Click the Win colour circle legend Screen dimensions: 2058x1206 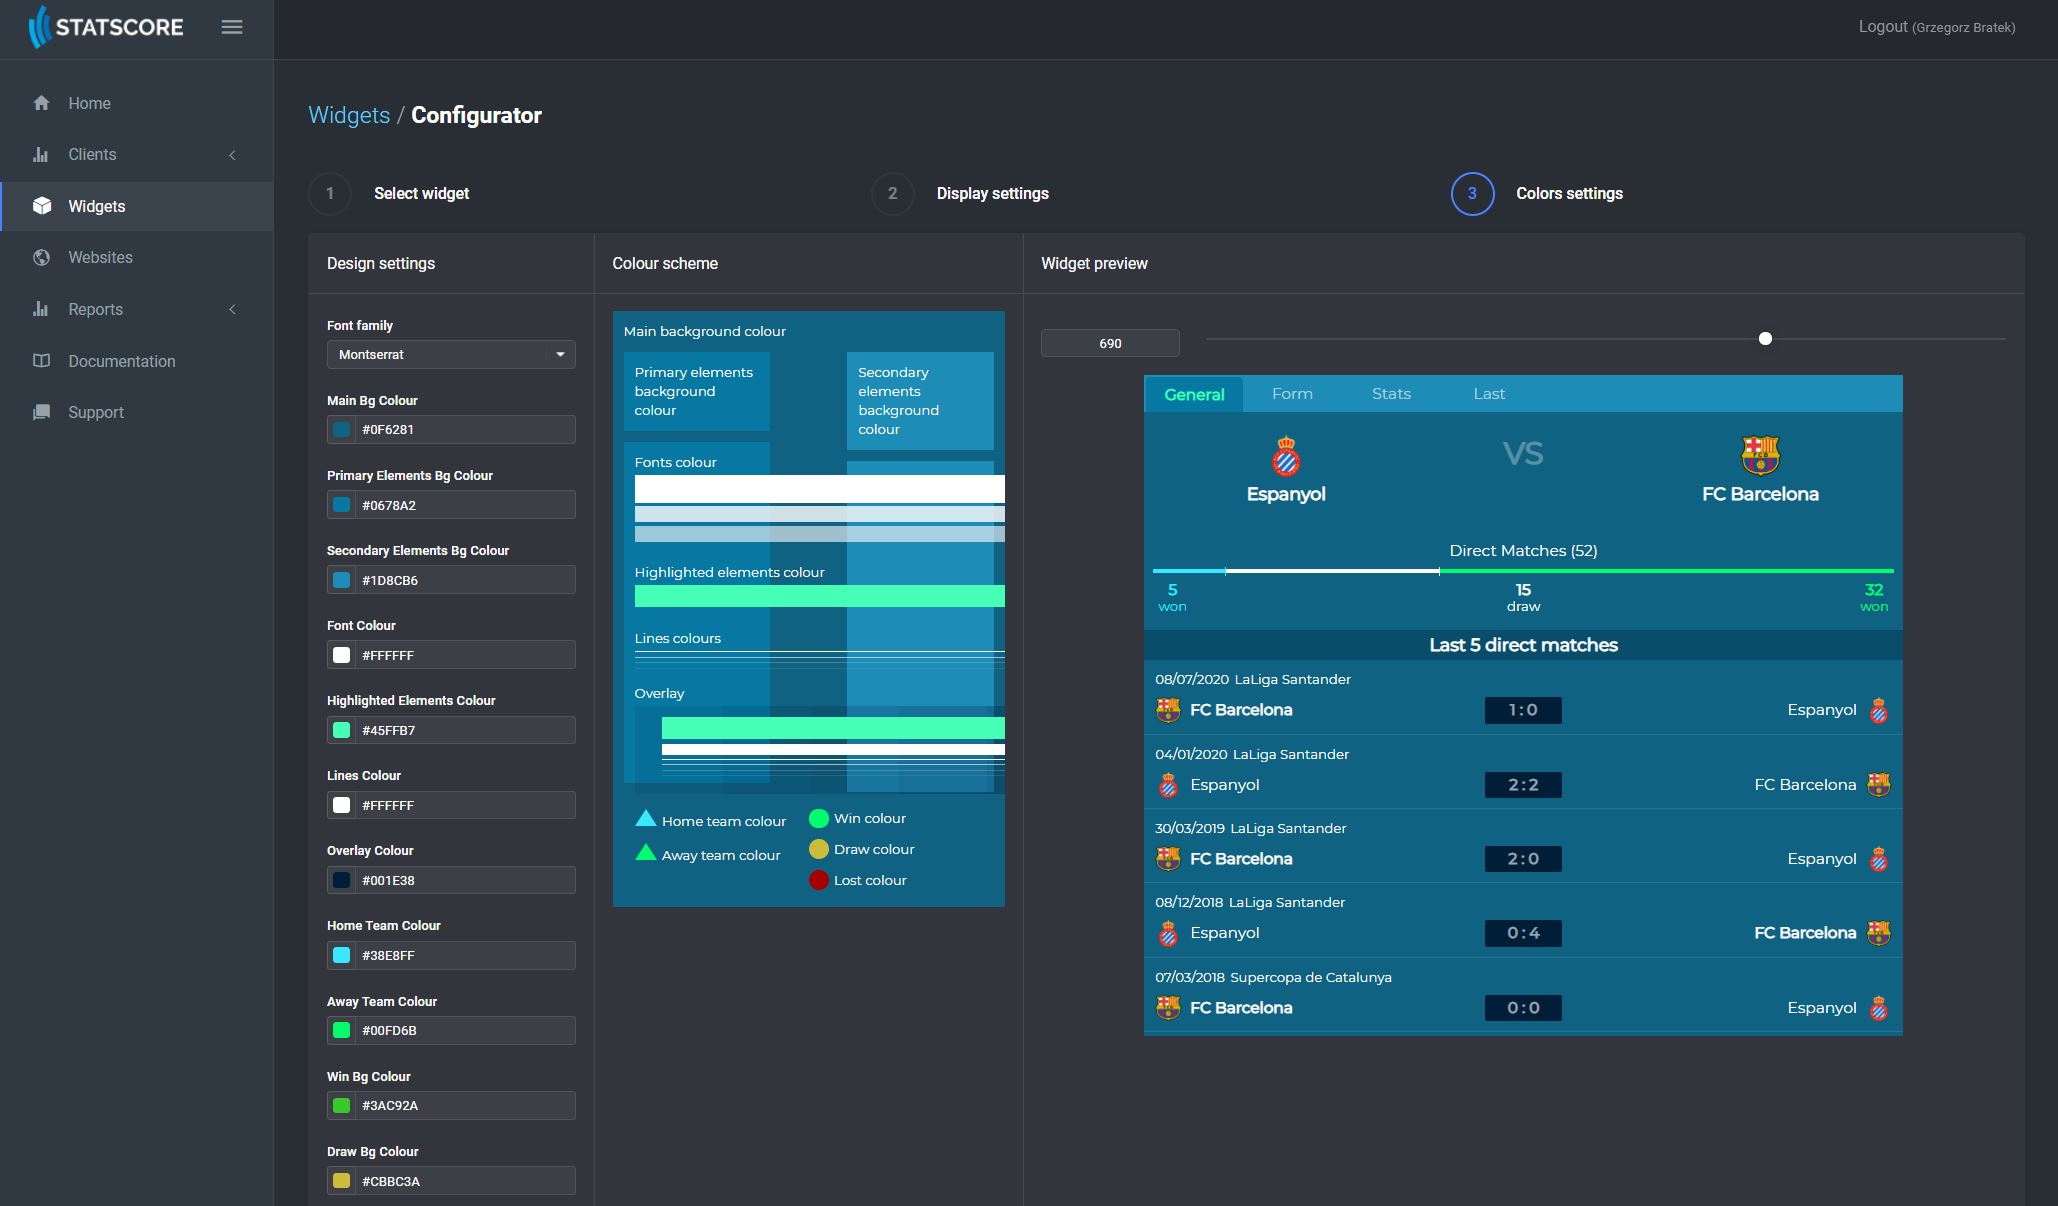coord(819,818)
